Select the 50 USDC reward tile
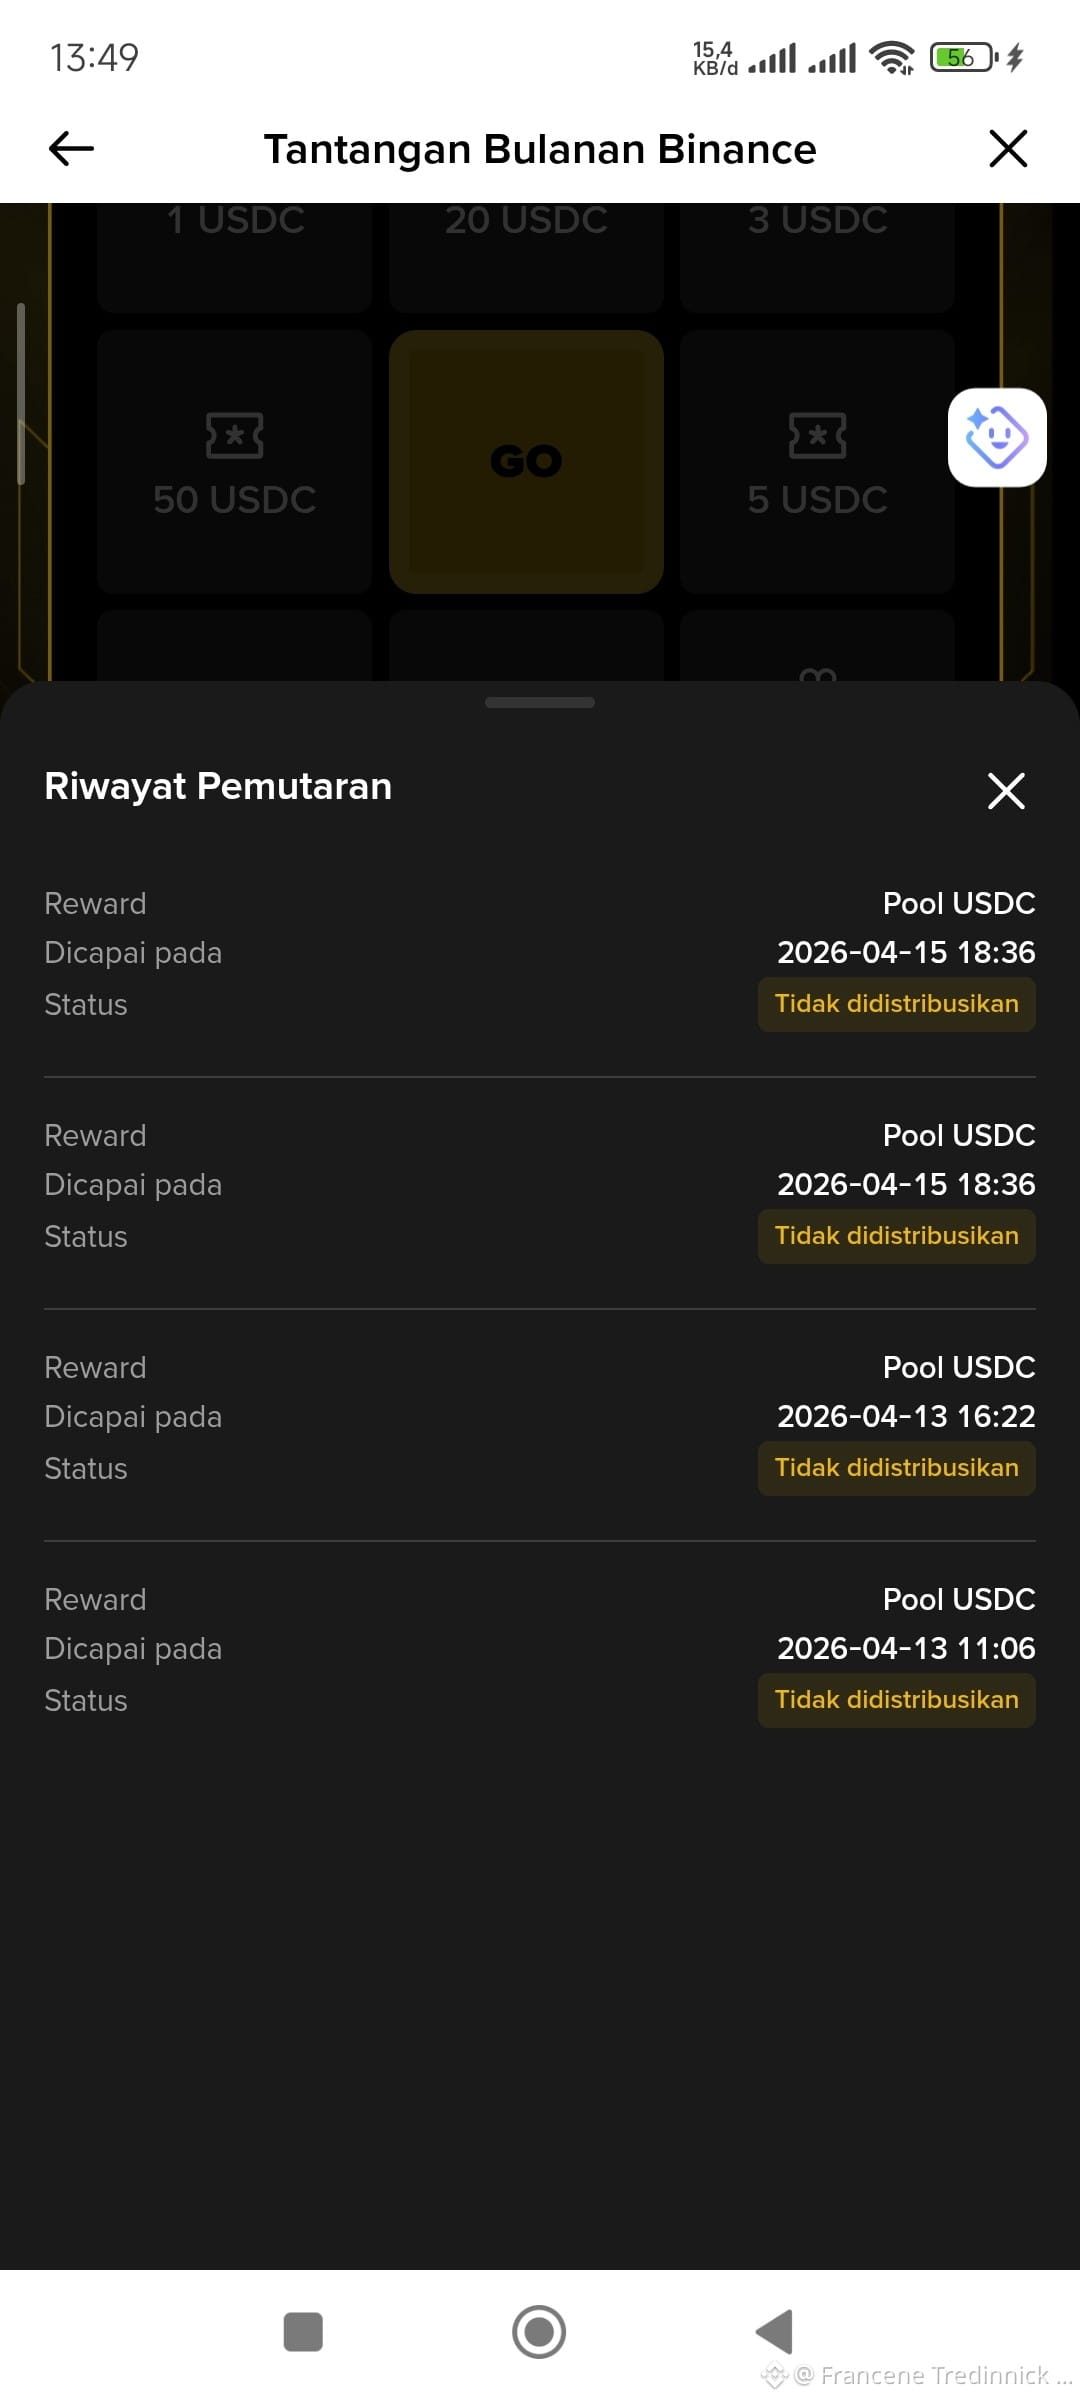 (x=235, y=462)
